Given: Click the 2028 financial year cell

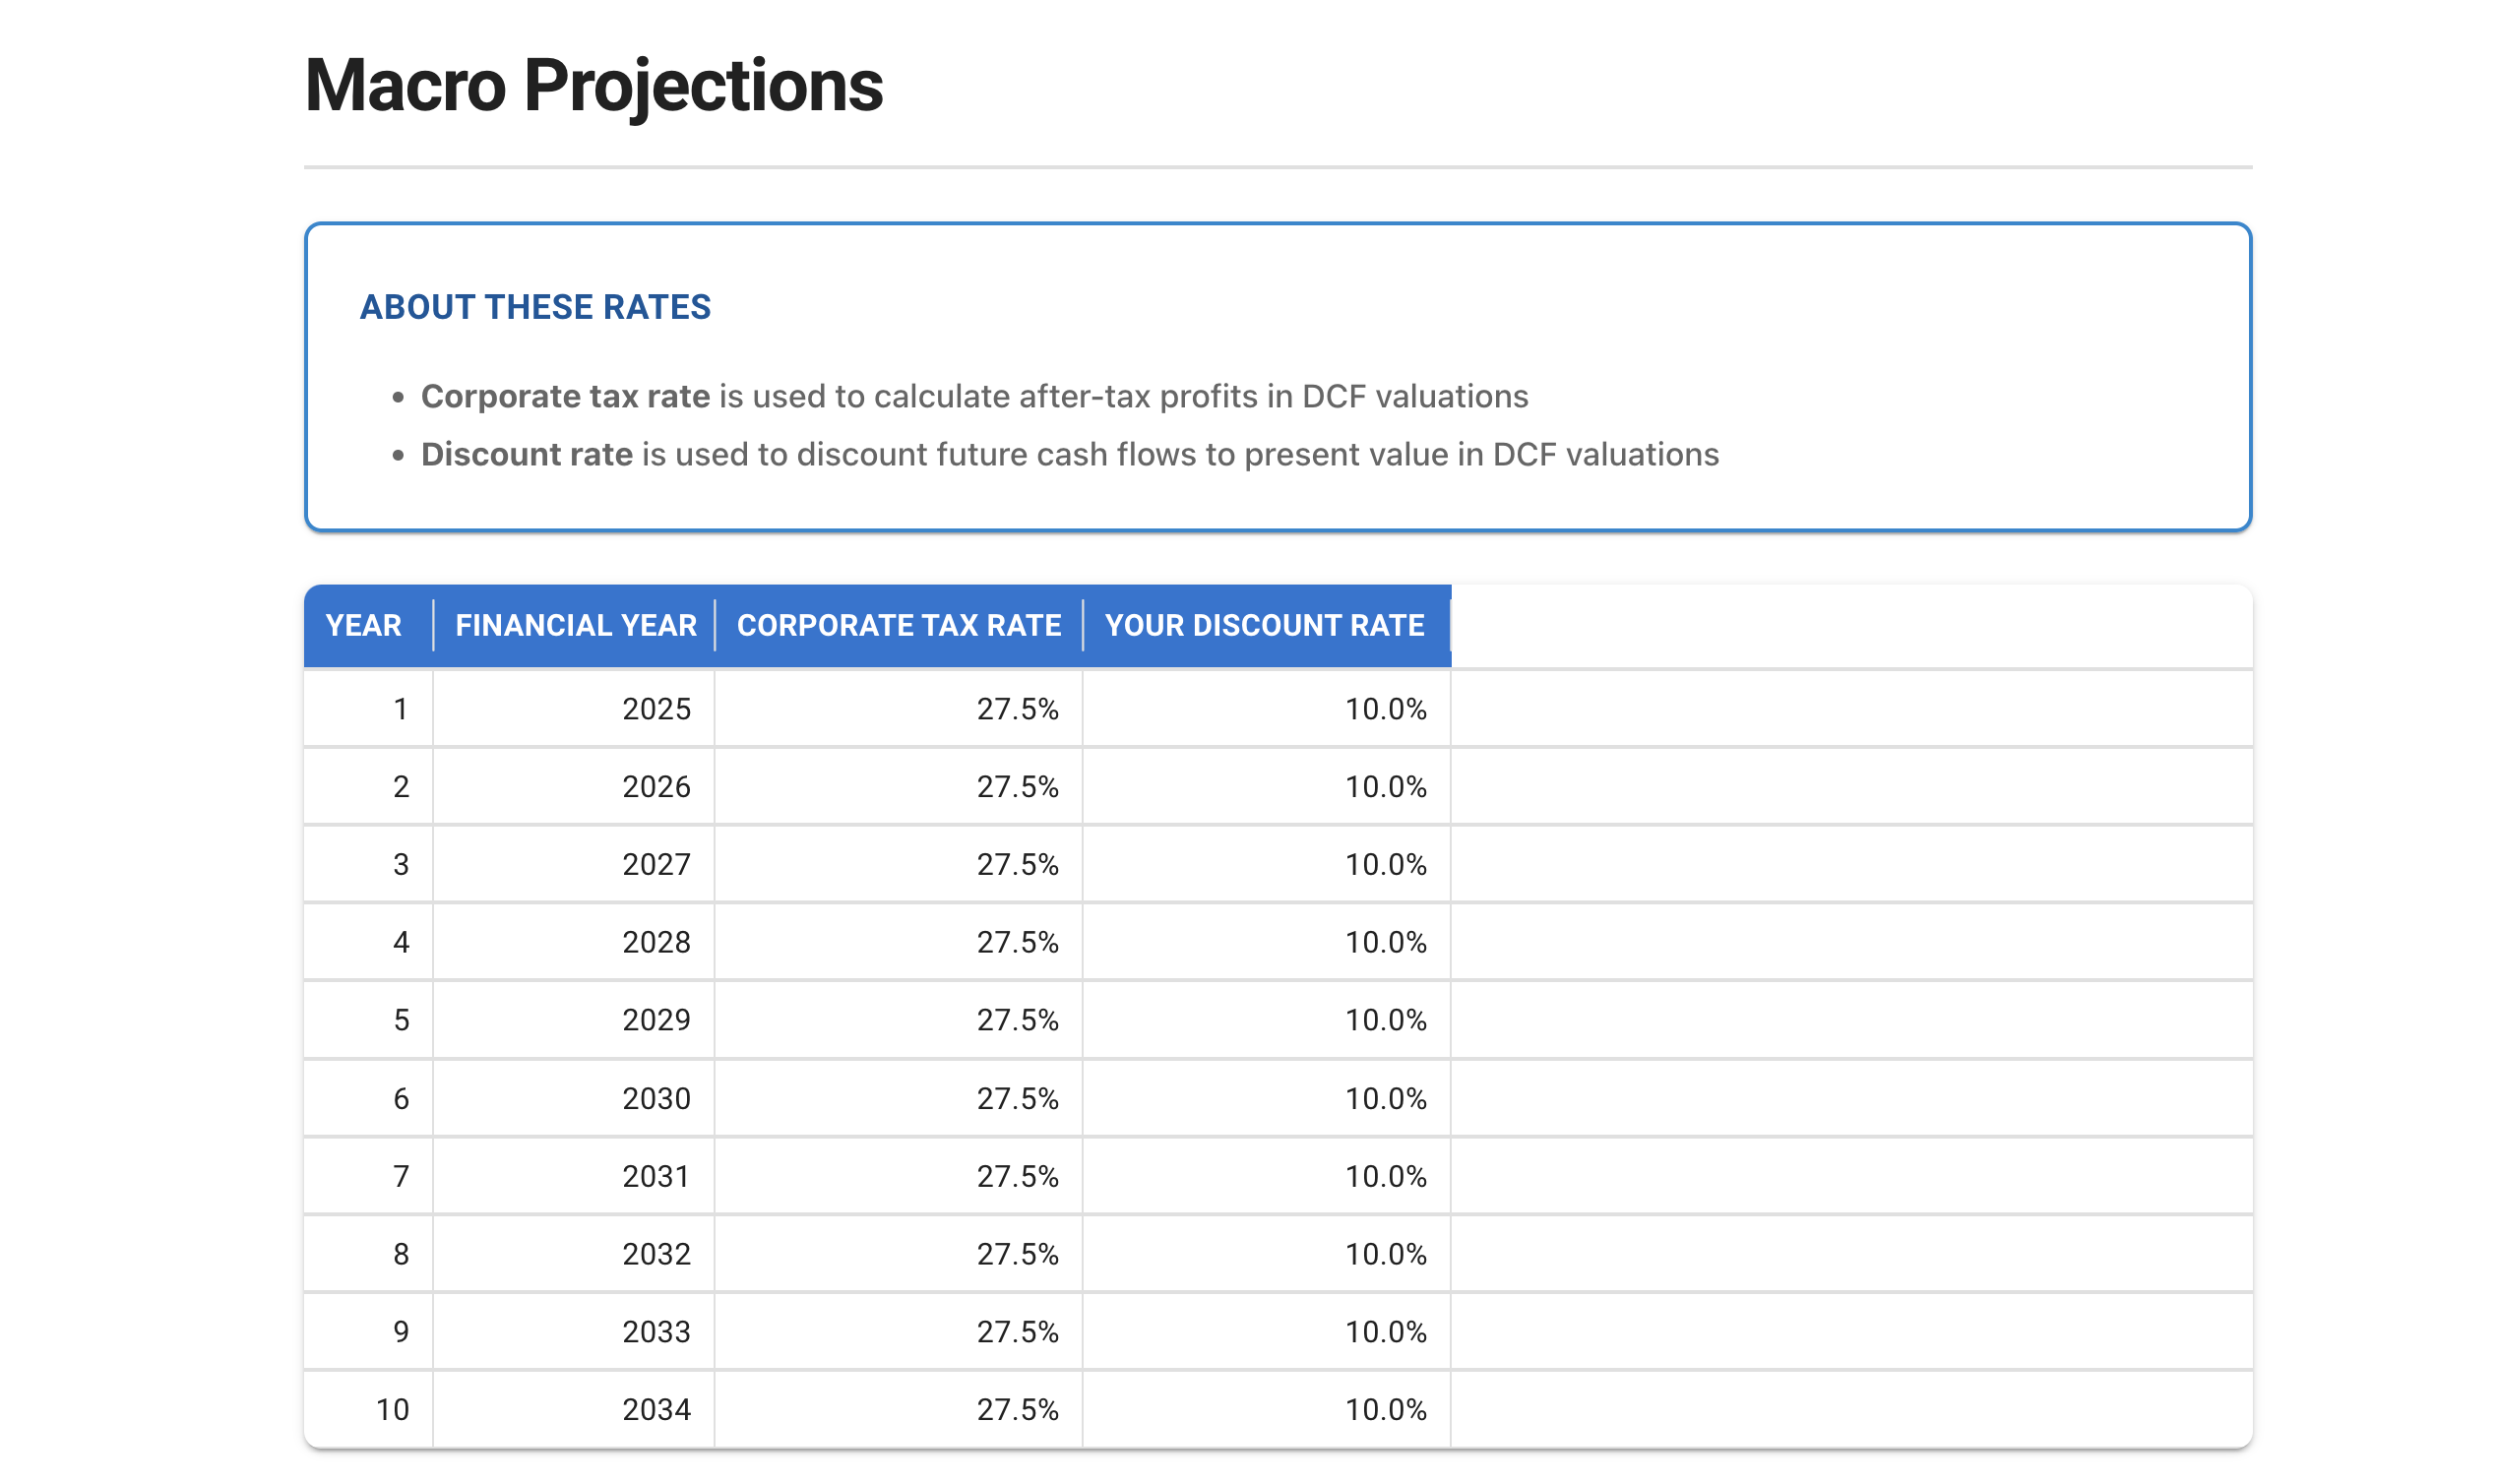Looking at the screenshot, I should [x=656, y=942].
